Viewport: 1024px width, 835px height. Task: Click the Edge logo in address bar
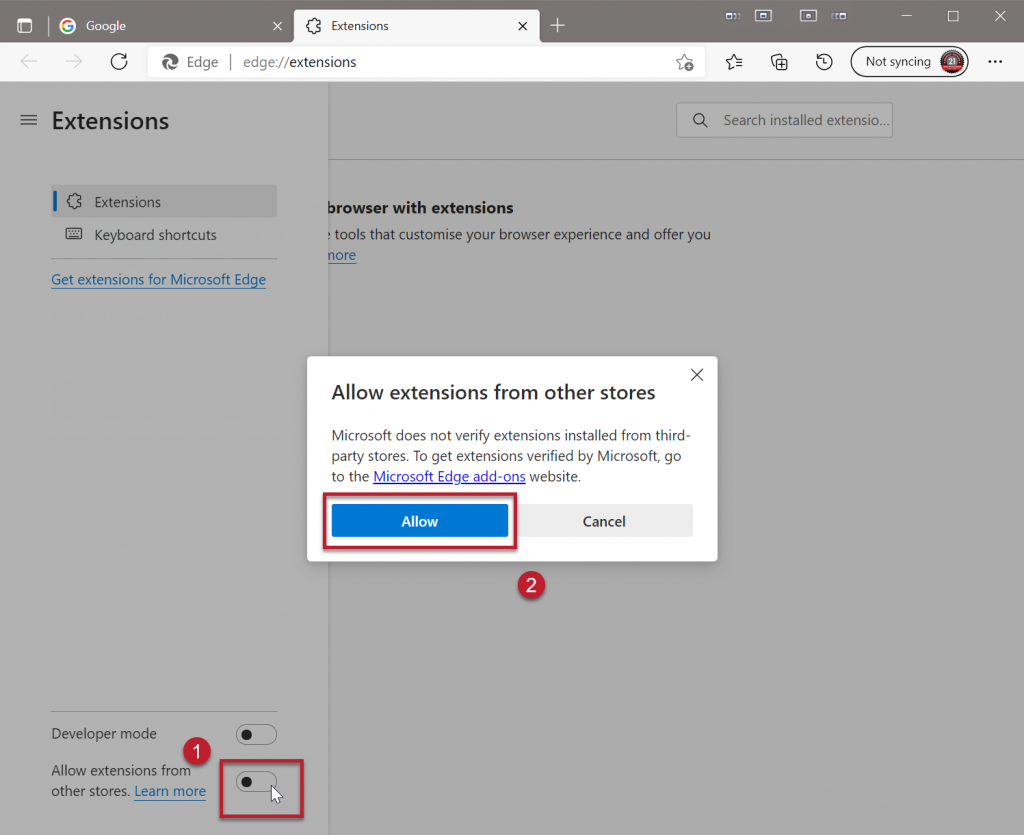coord(170,62)
